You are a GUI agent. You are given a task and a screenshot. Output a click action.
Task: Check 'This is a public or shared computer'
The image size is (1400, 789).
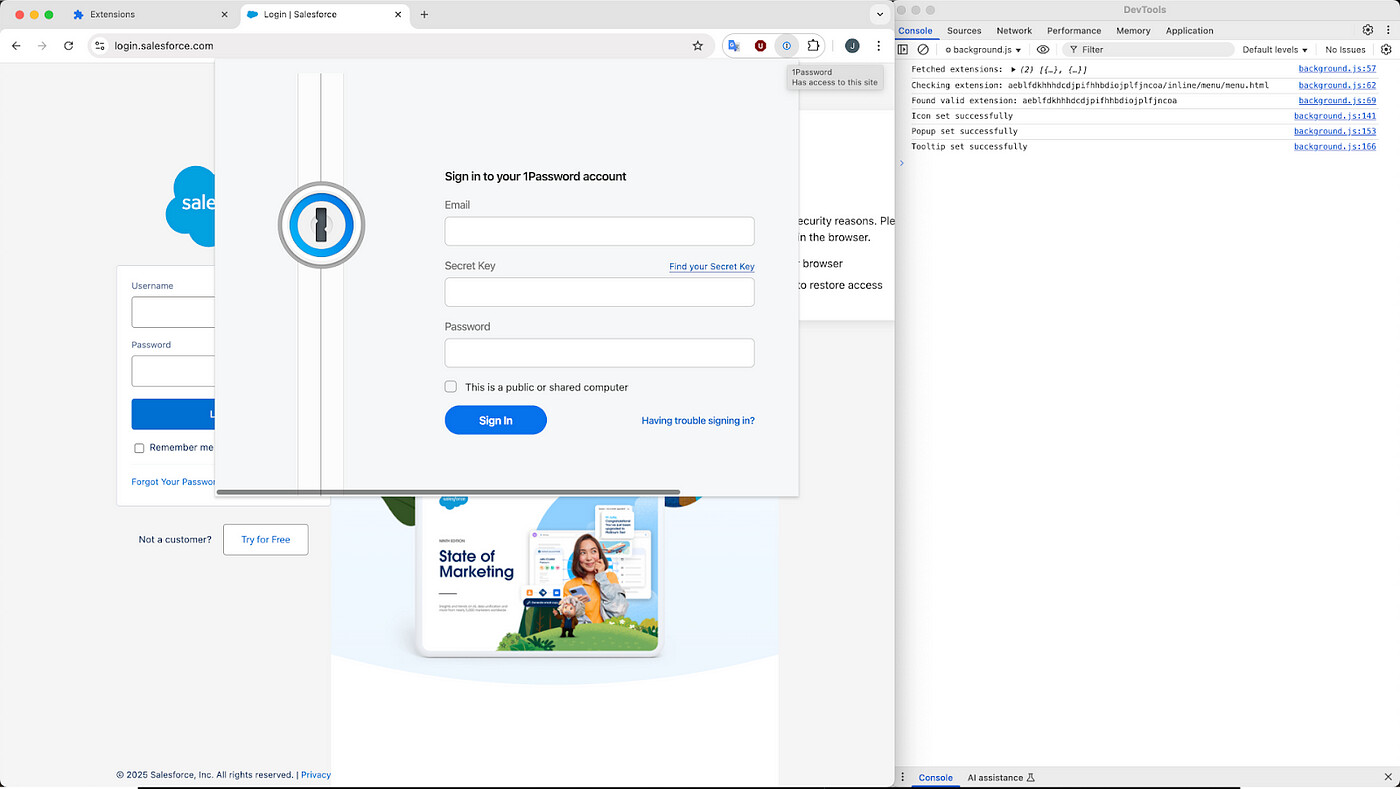451,387
